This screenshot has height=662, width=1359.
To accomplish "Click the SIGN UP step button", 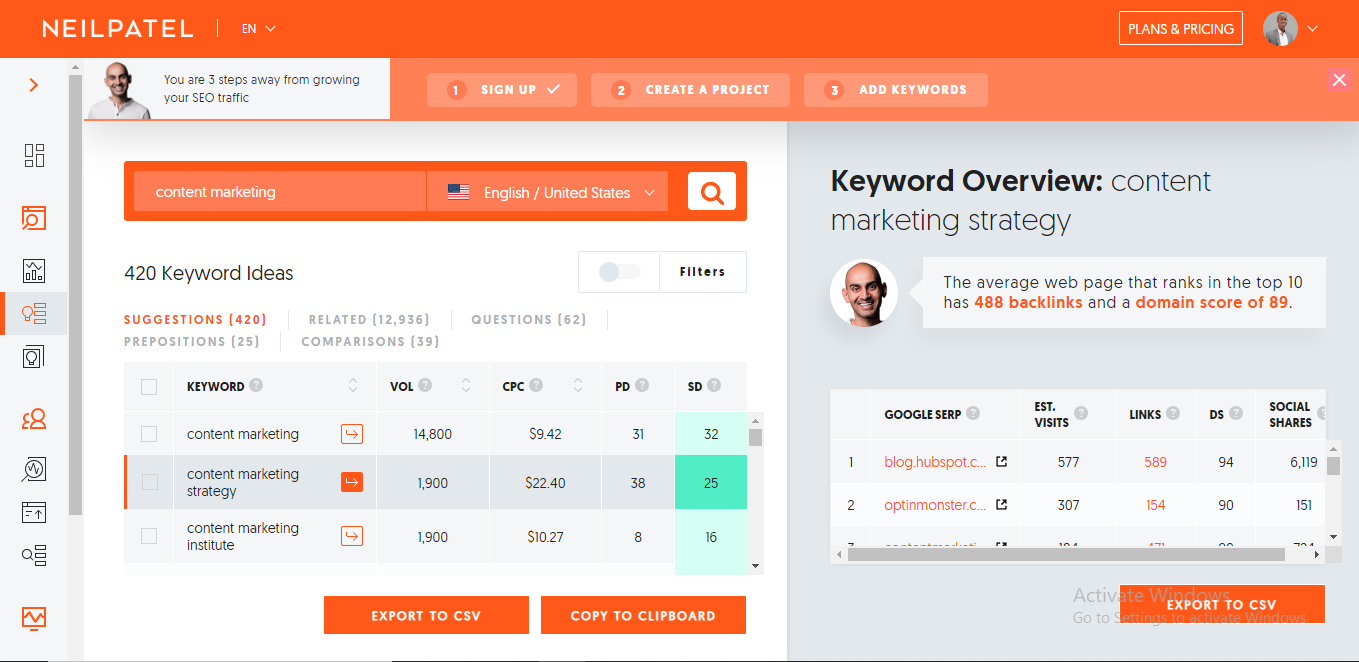I will tap(503, 90).
